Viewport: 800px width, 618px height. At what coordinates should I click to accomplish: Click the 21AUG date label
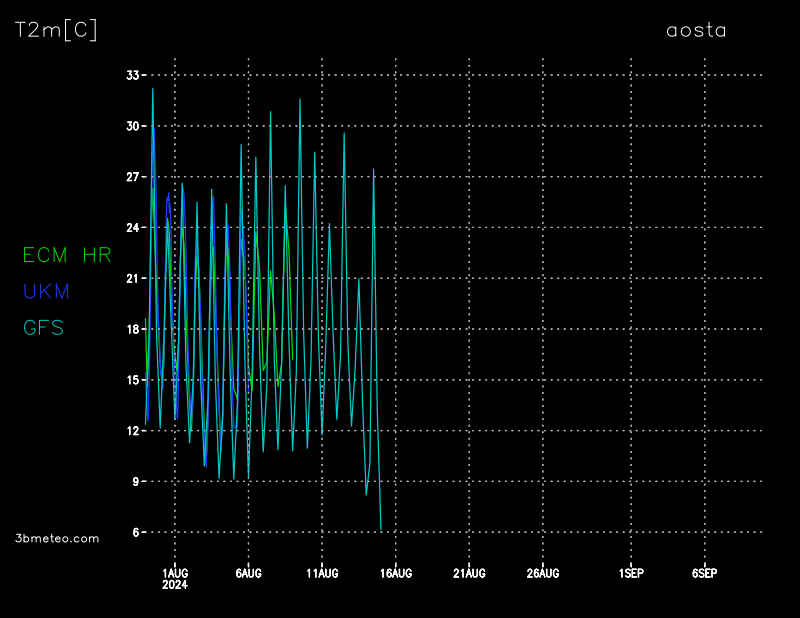(x=469, y=573)
